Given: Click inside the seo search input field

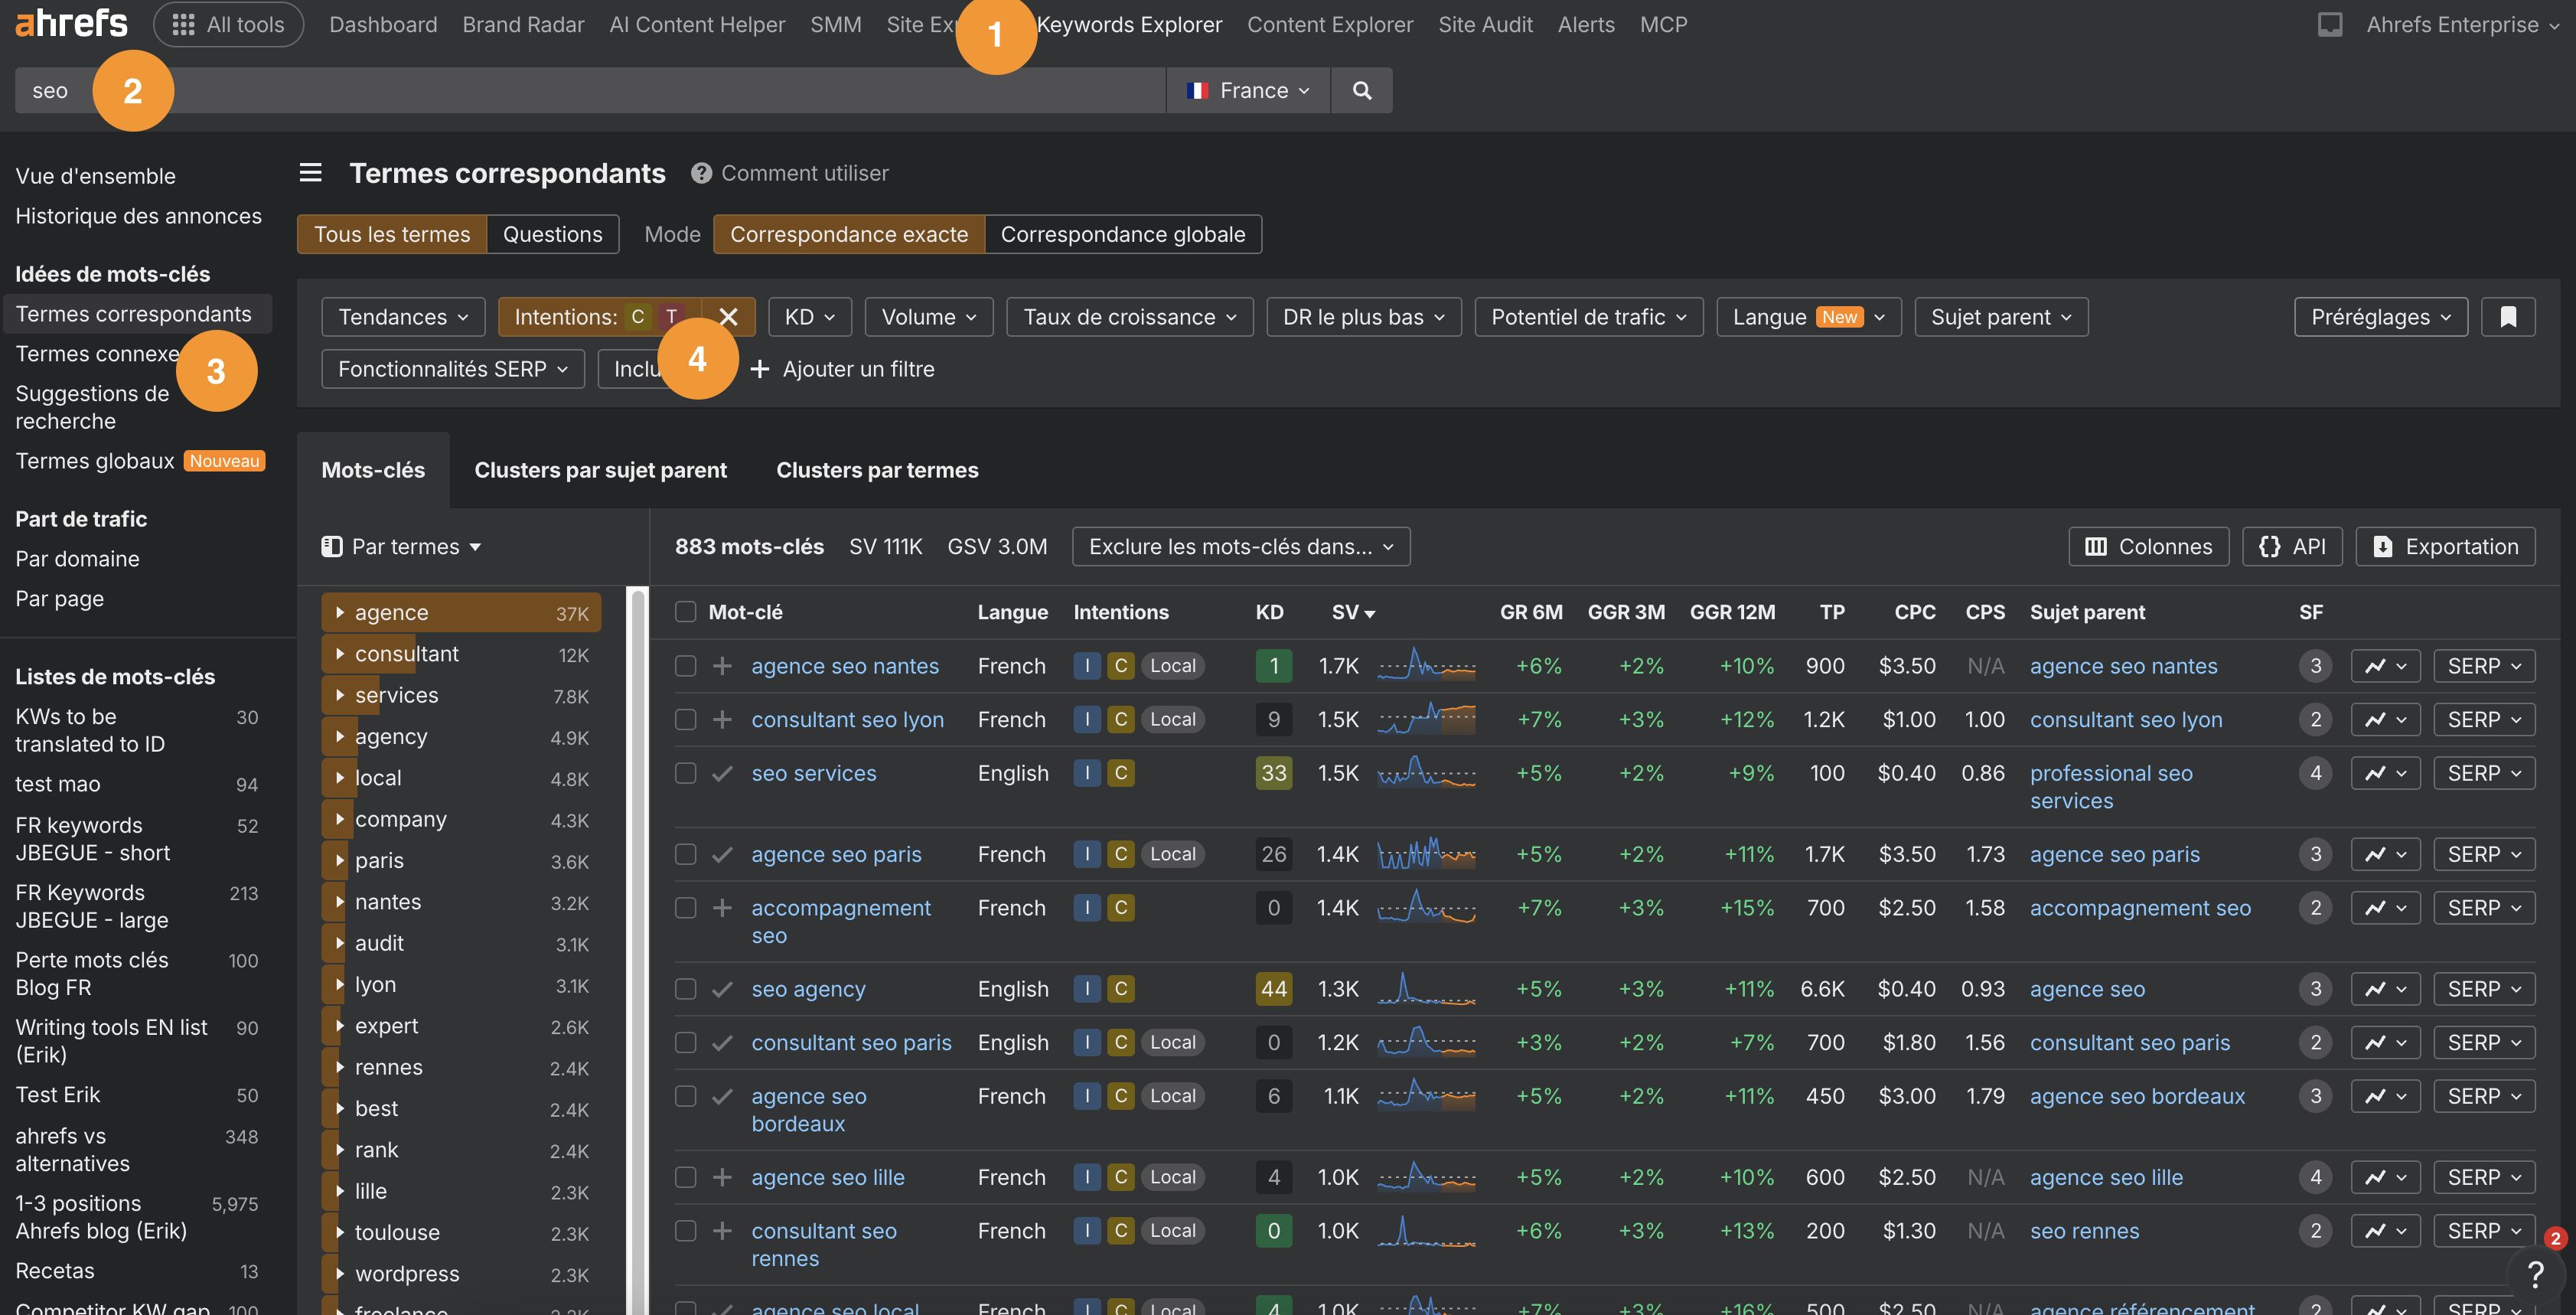Looking at the screenshot, I should (x=600, y=90).
